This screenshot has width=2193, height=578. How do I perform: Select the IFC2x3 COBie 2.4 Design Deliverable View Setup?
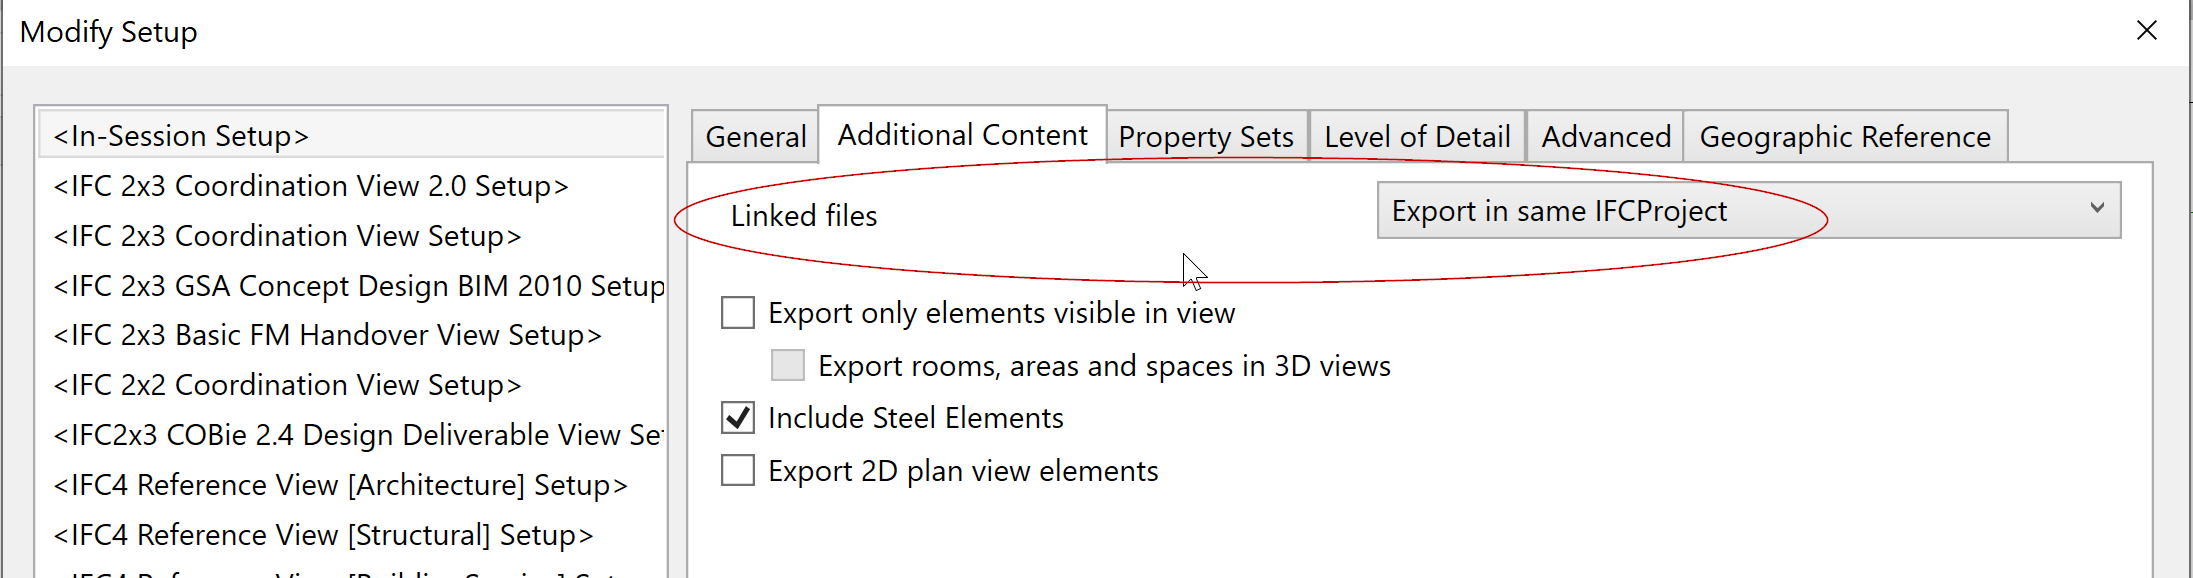[357, 435]
